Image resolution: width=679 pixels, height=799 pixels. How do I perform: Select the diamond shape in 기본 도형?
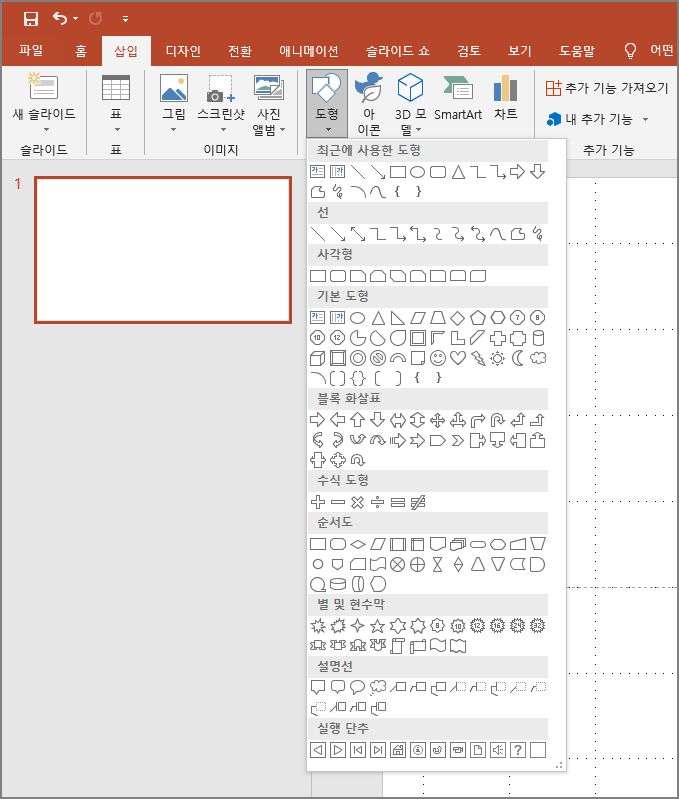click(x=457, y=318)
